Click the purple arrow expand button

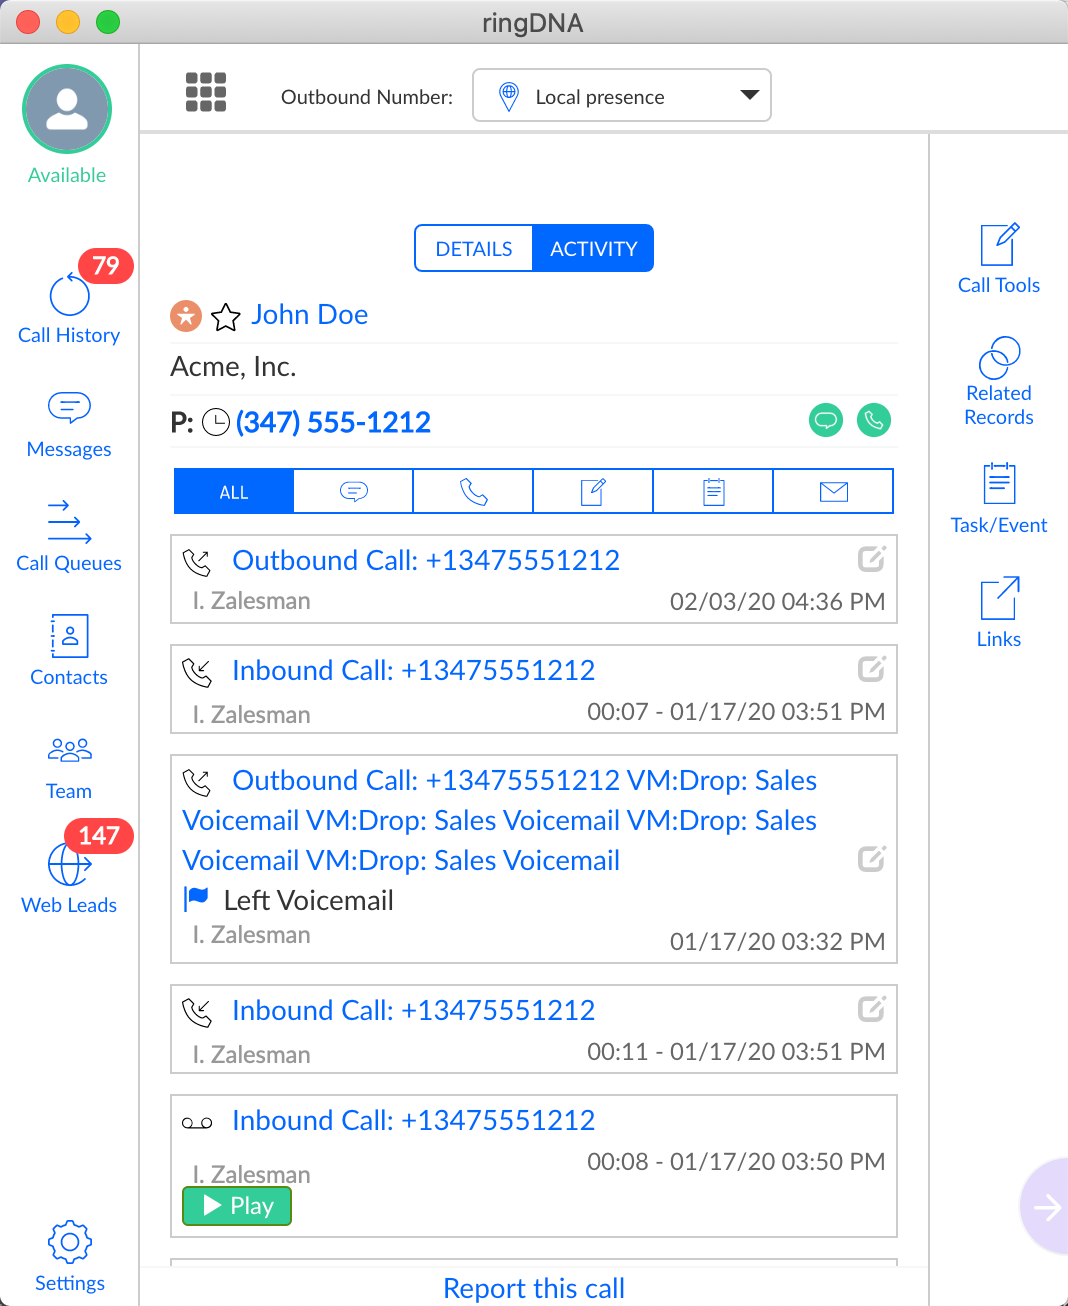[x=1046, y=1207]
